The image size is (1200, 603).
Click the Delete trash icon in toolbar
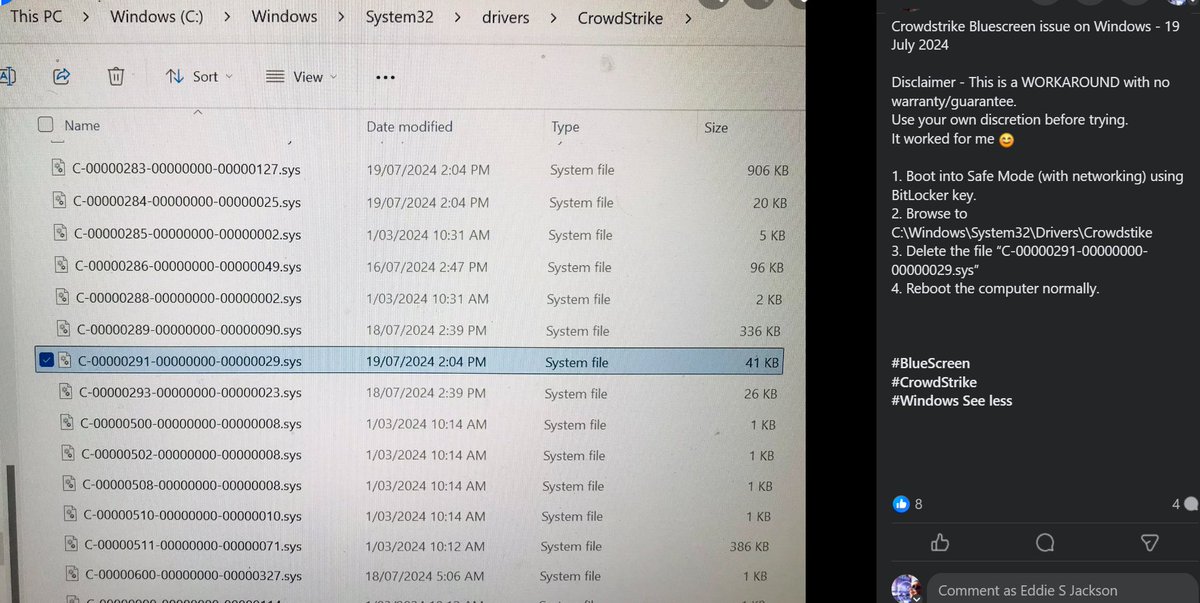click(x=116, y=76)
